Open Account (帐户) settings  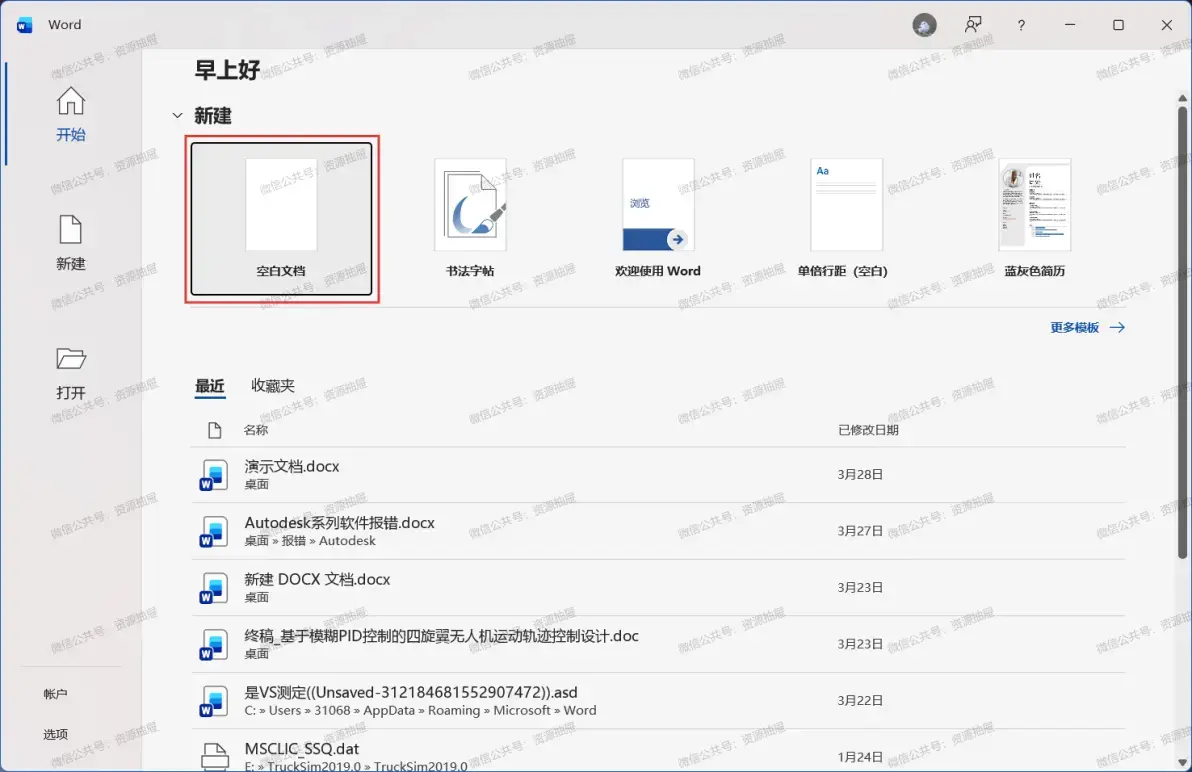(55, 694)
